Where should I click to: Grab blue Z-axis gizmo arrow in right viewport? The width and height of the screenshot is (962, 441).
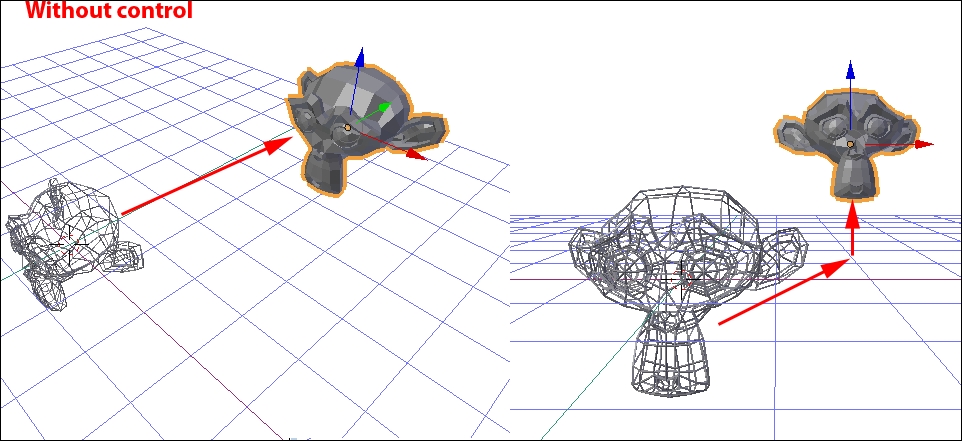850,69
